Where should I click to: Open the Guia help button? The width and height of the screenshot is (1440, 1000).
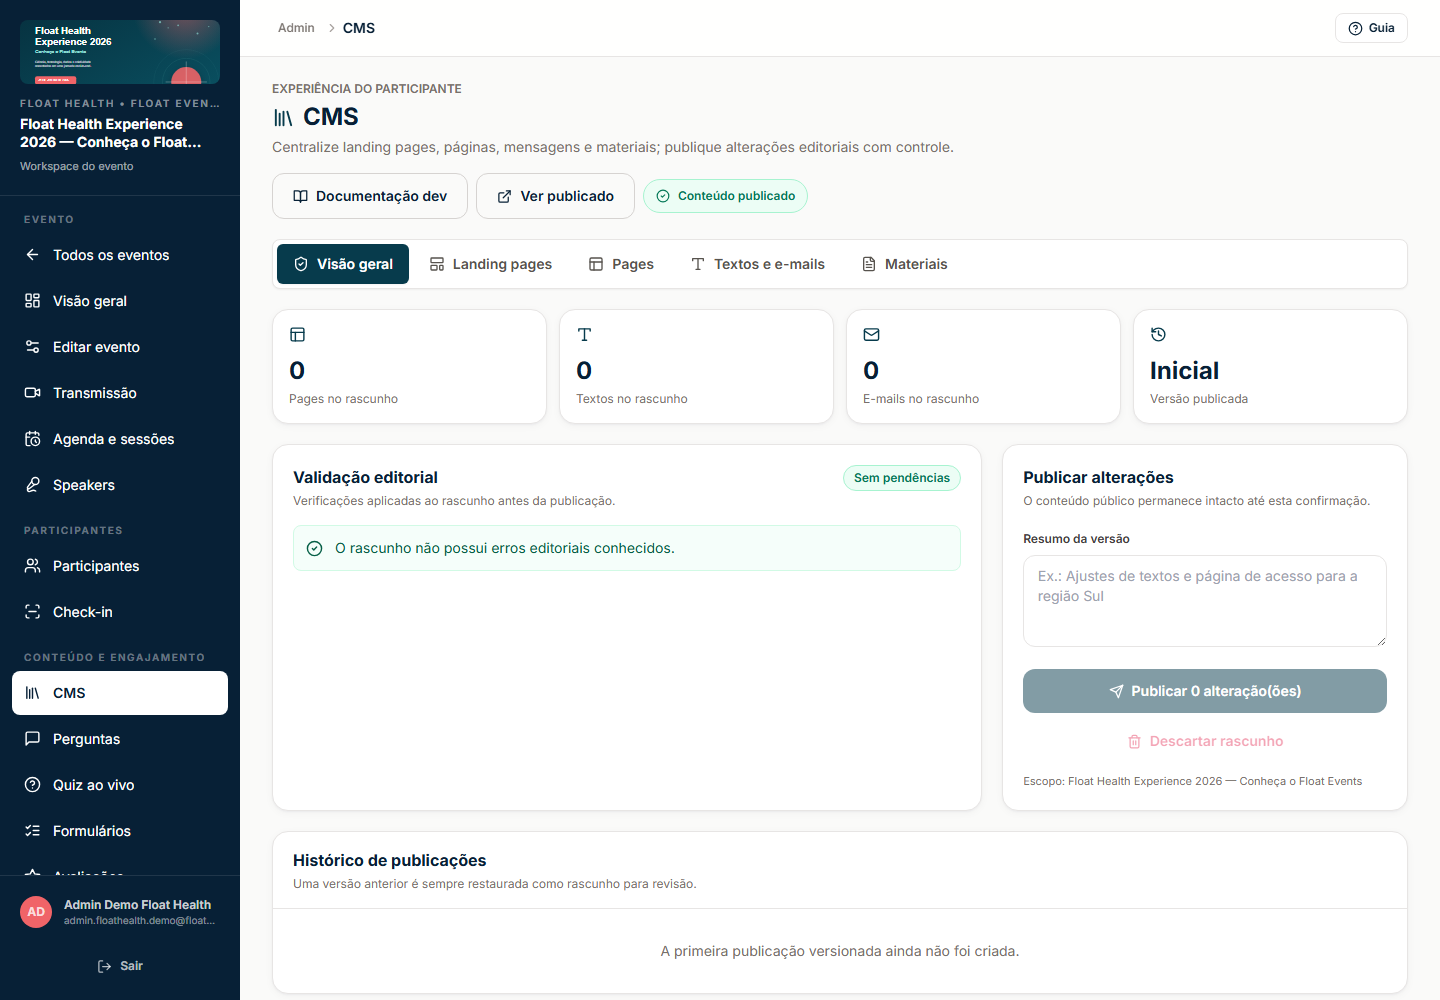(x=1371, y=28)
